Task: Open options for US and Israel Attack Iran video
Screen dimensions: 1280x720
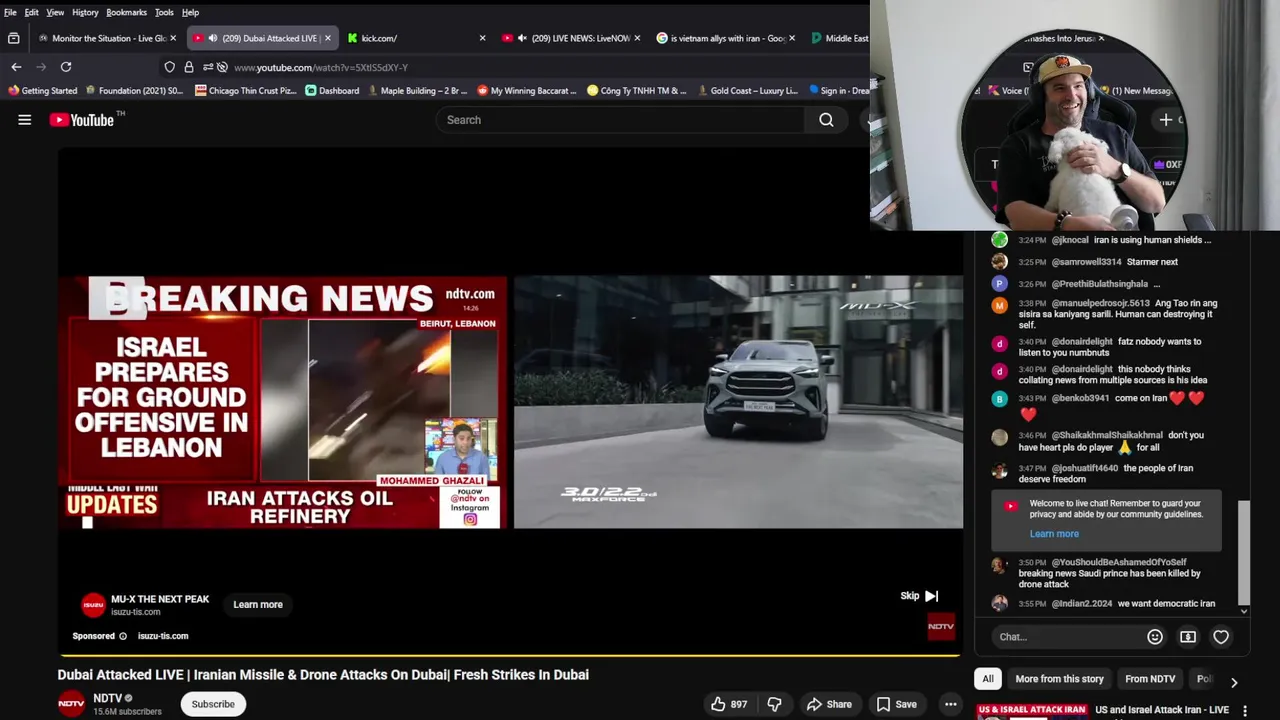Action: pyautogui.click(x=1245, y=711)
